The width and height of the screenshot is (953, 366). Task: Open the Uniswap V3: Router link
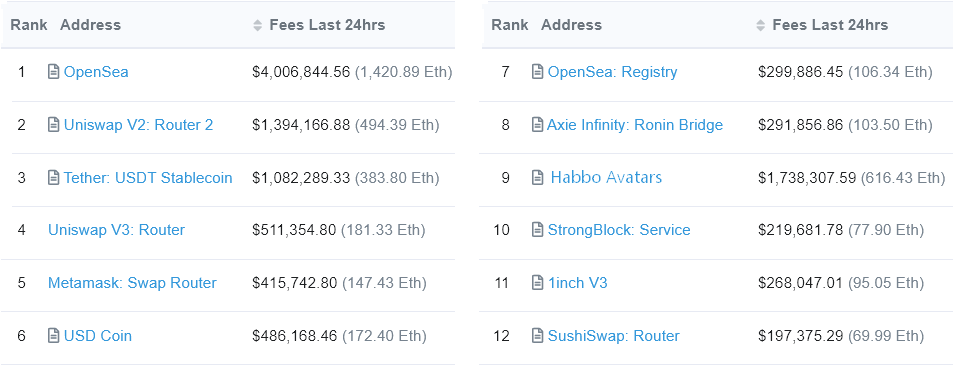(116, 230)
